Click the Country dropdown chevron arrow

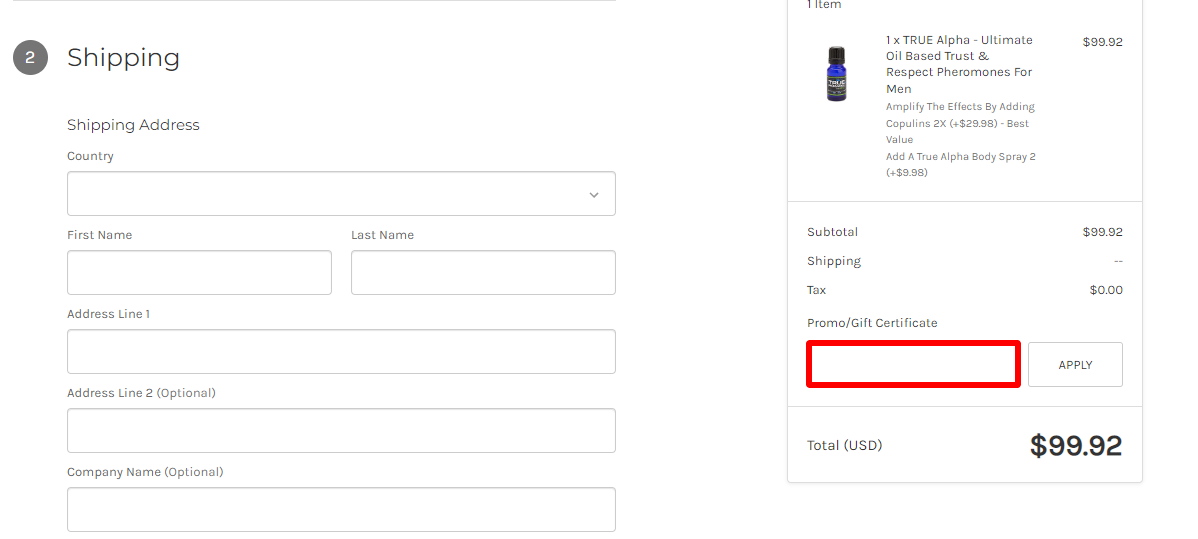click(594, 195)
